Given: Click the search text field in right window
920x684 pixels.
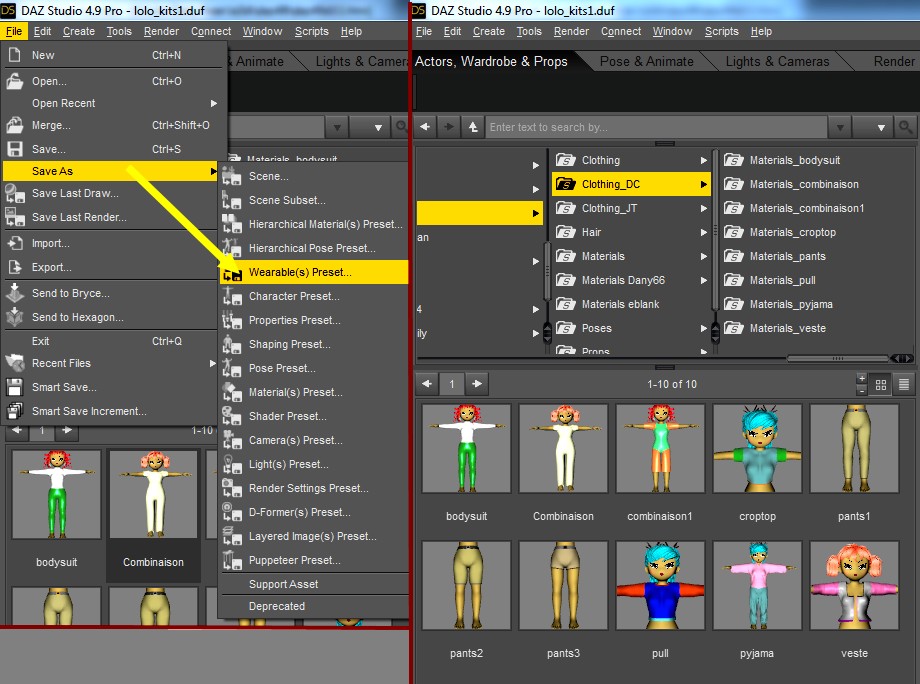Looking at the screenshot, I should pos(657,127).
